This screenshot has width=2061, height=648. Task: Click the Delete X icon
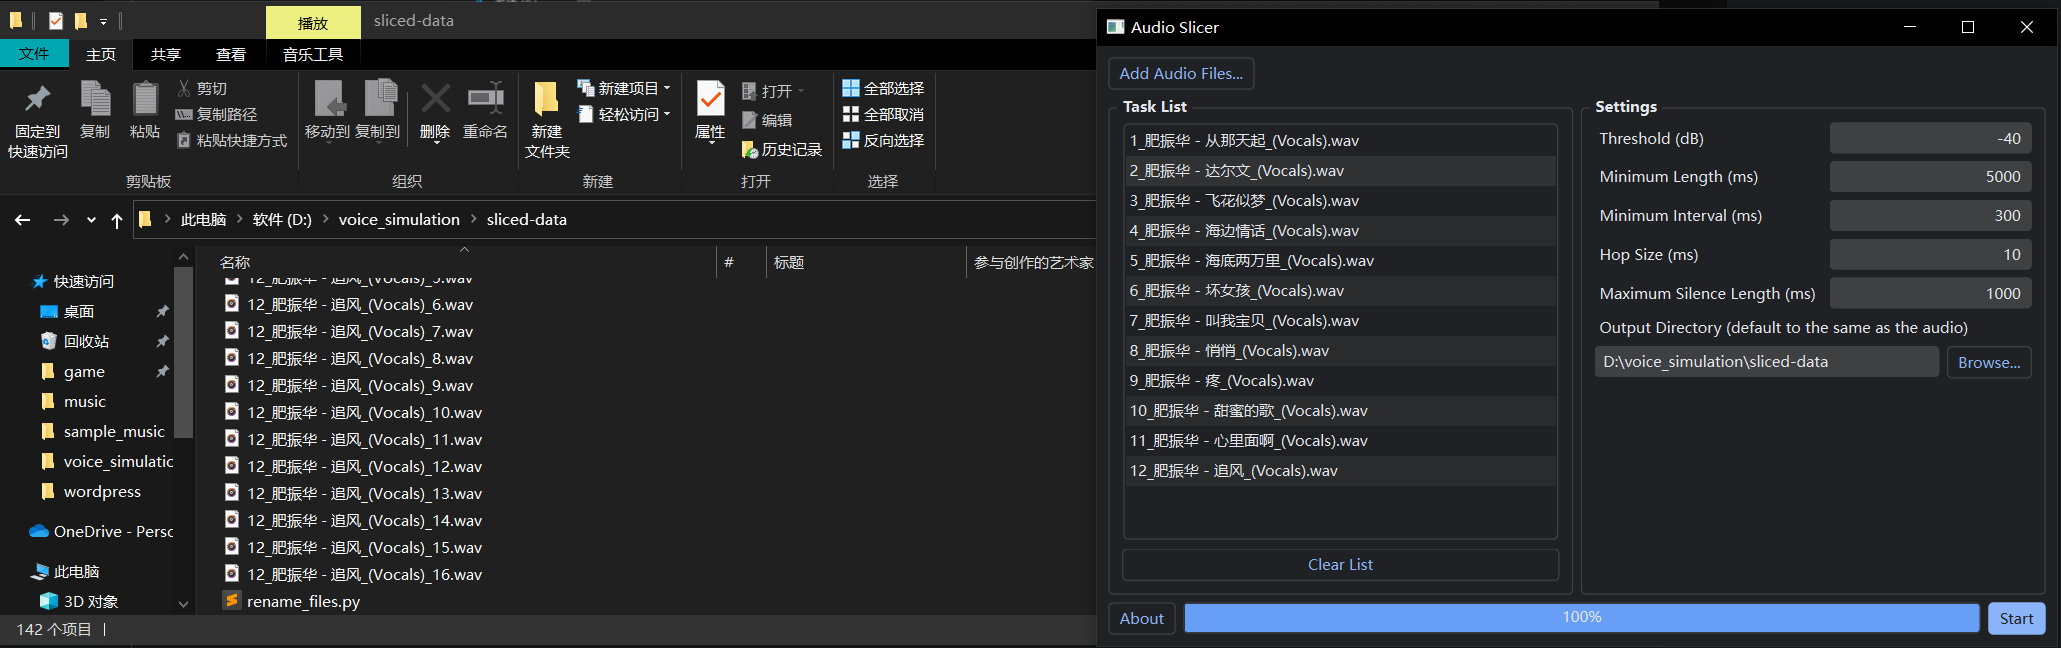point(435,101)
